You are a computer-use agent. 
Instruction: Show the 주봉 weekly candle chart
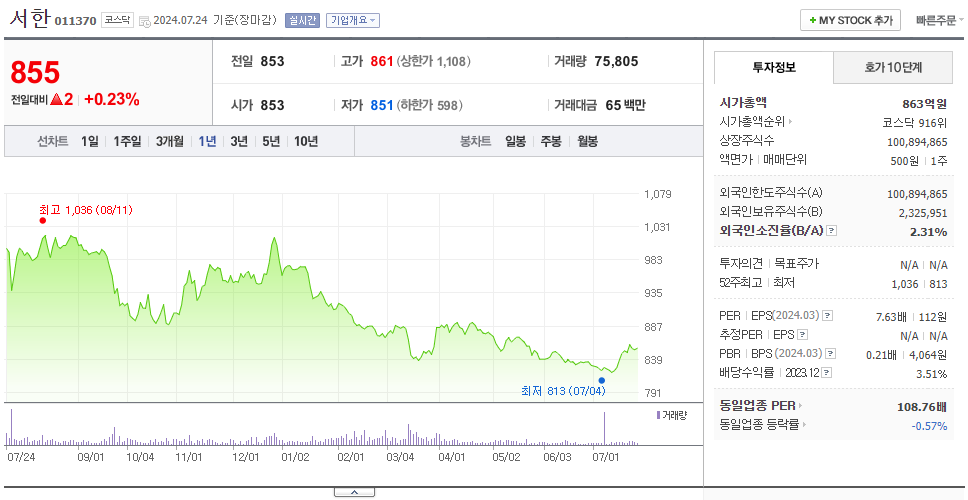(x=551, y=141)
